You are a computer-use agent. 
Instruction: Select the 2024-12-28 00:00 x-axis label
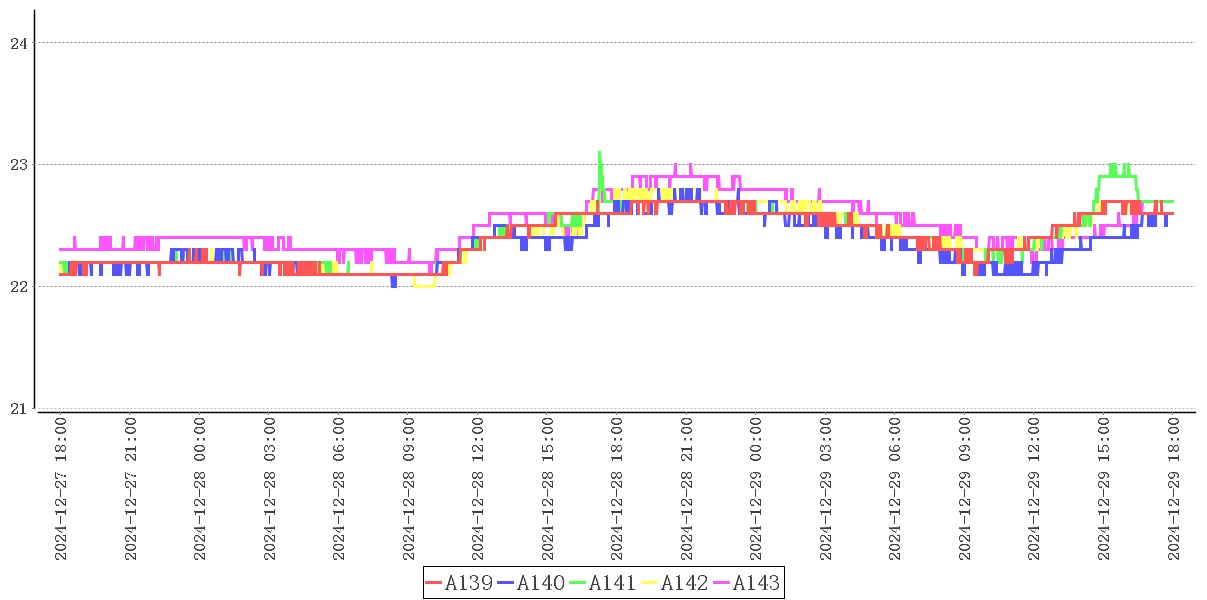pyautogui.click(x=200, y=490)
